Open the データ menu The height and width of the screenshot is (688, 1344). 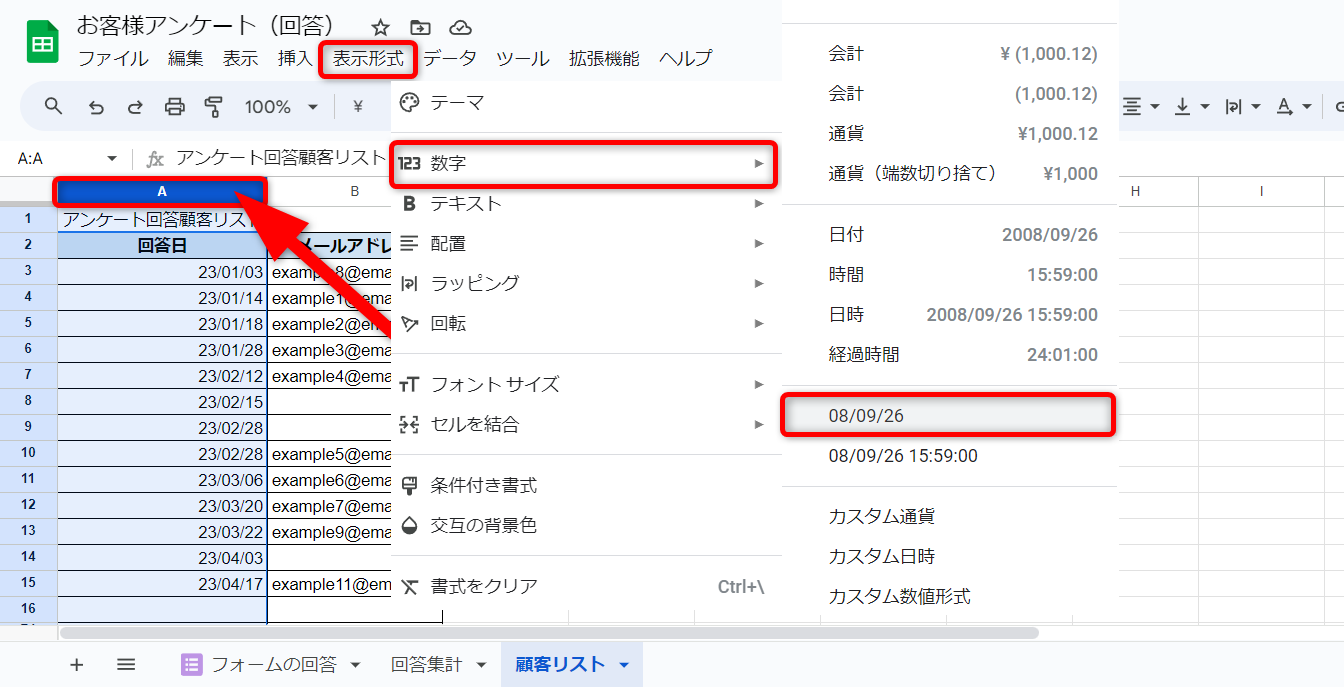450,59
